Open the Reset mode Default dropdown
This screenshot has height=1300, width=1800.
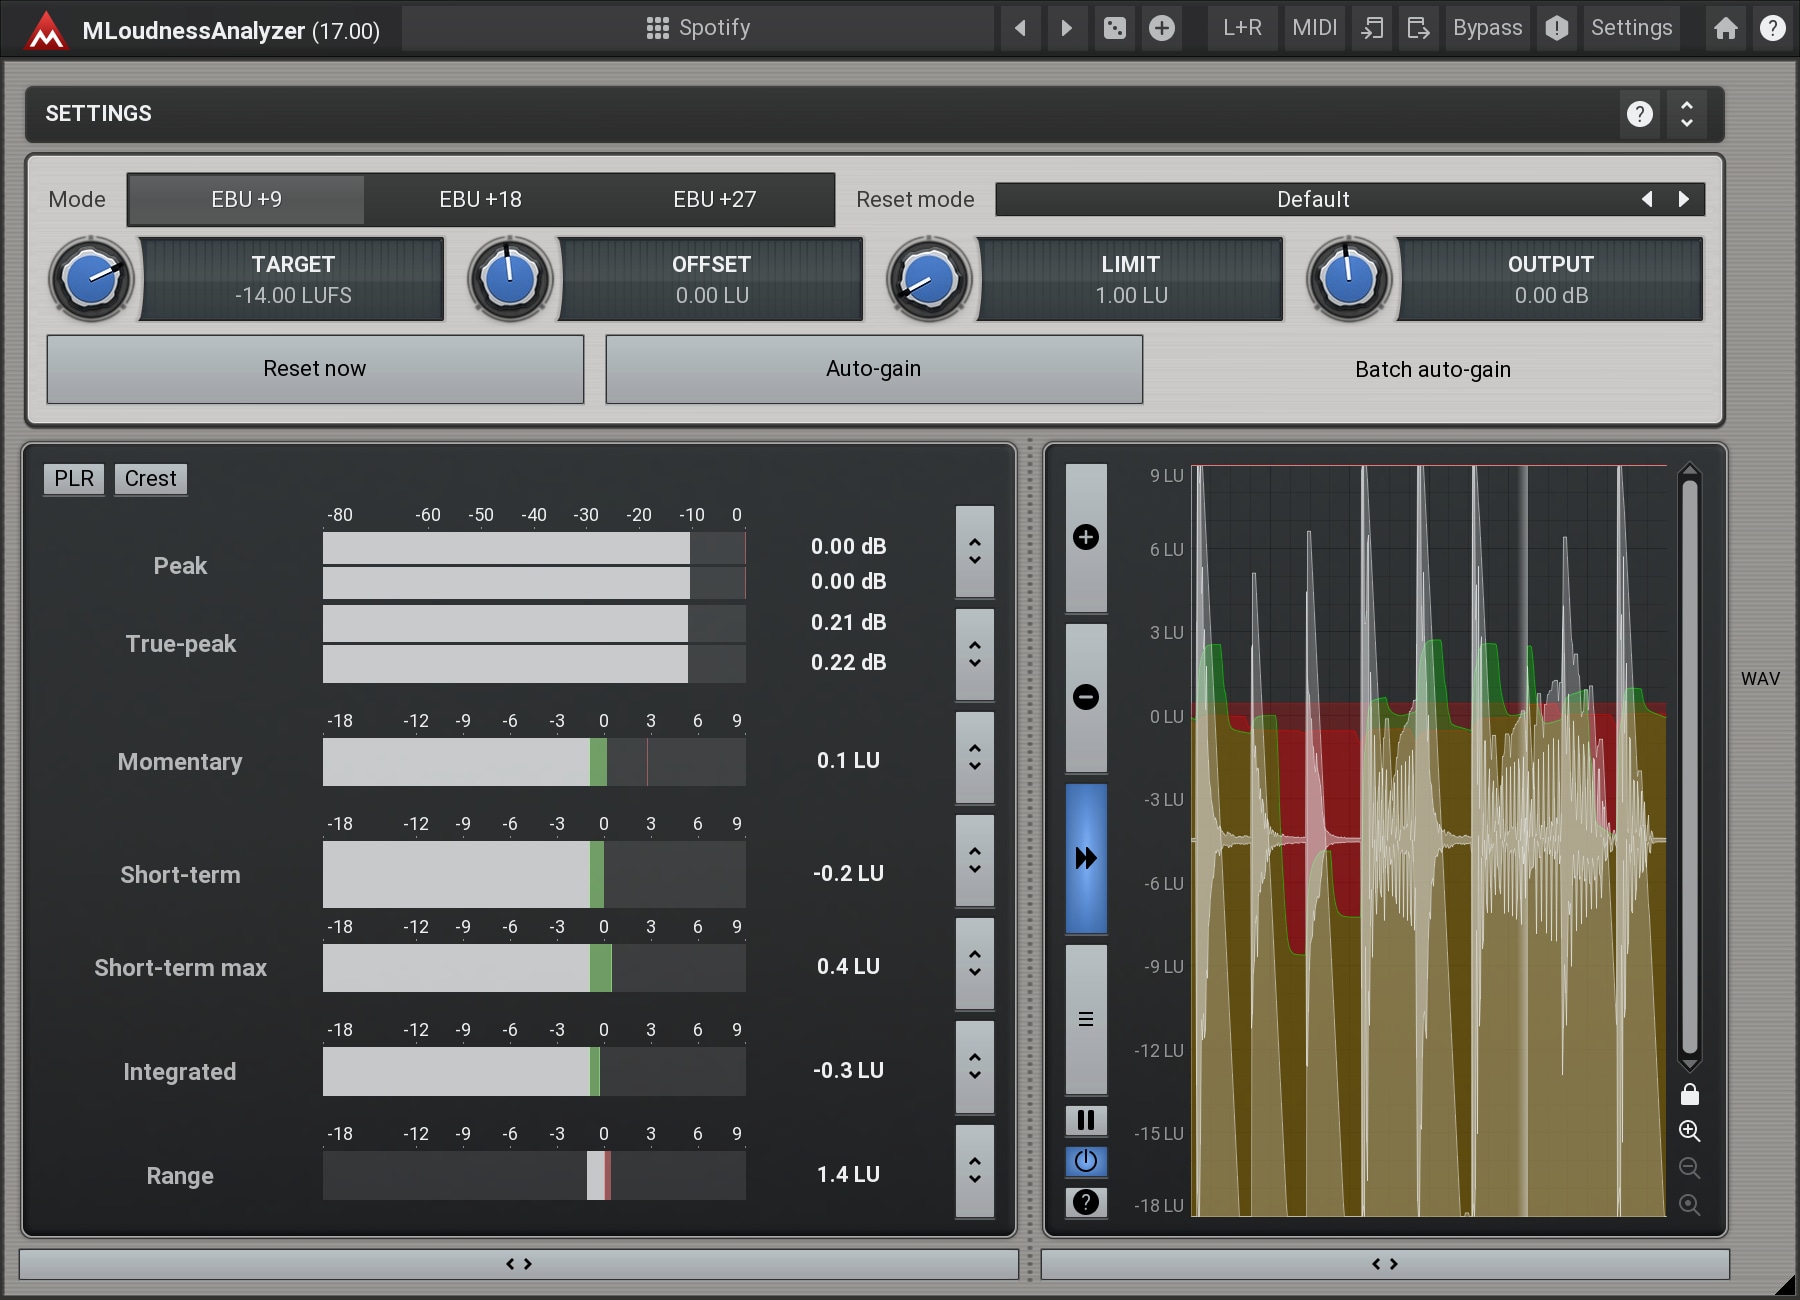tap(1312, 199)
